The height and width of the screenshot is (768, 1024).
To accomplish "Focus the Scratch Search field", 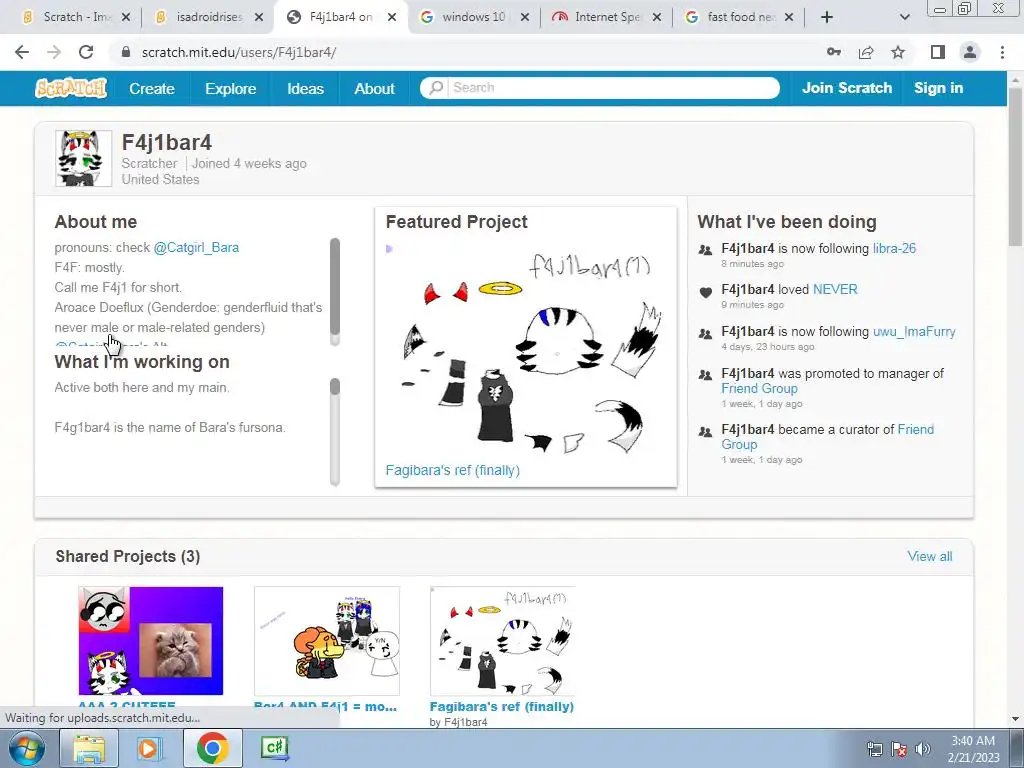I will coord(600,88).
